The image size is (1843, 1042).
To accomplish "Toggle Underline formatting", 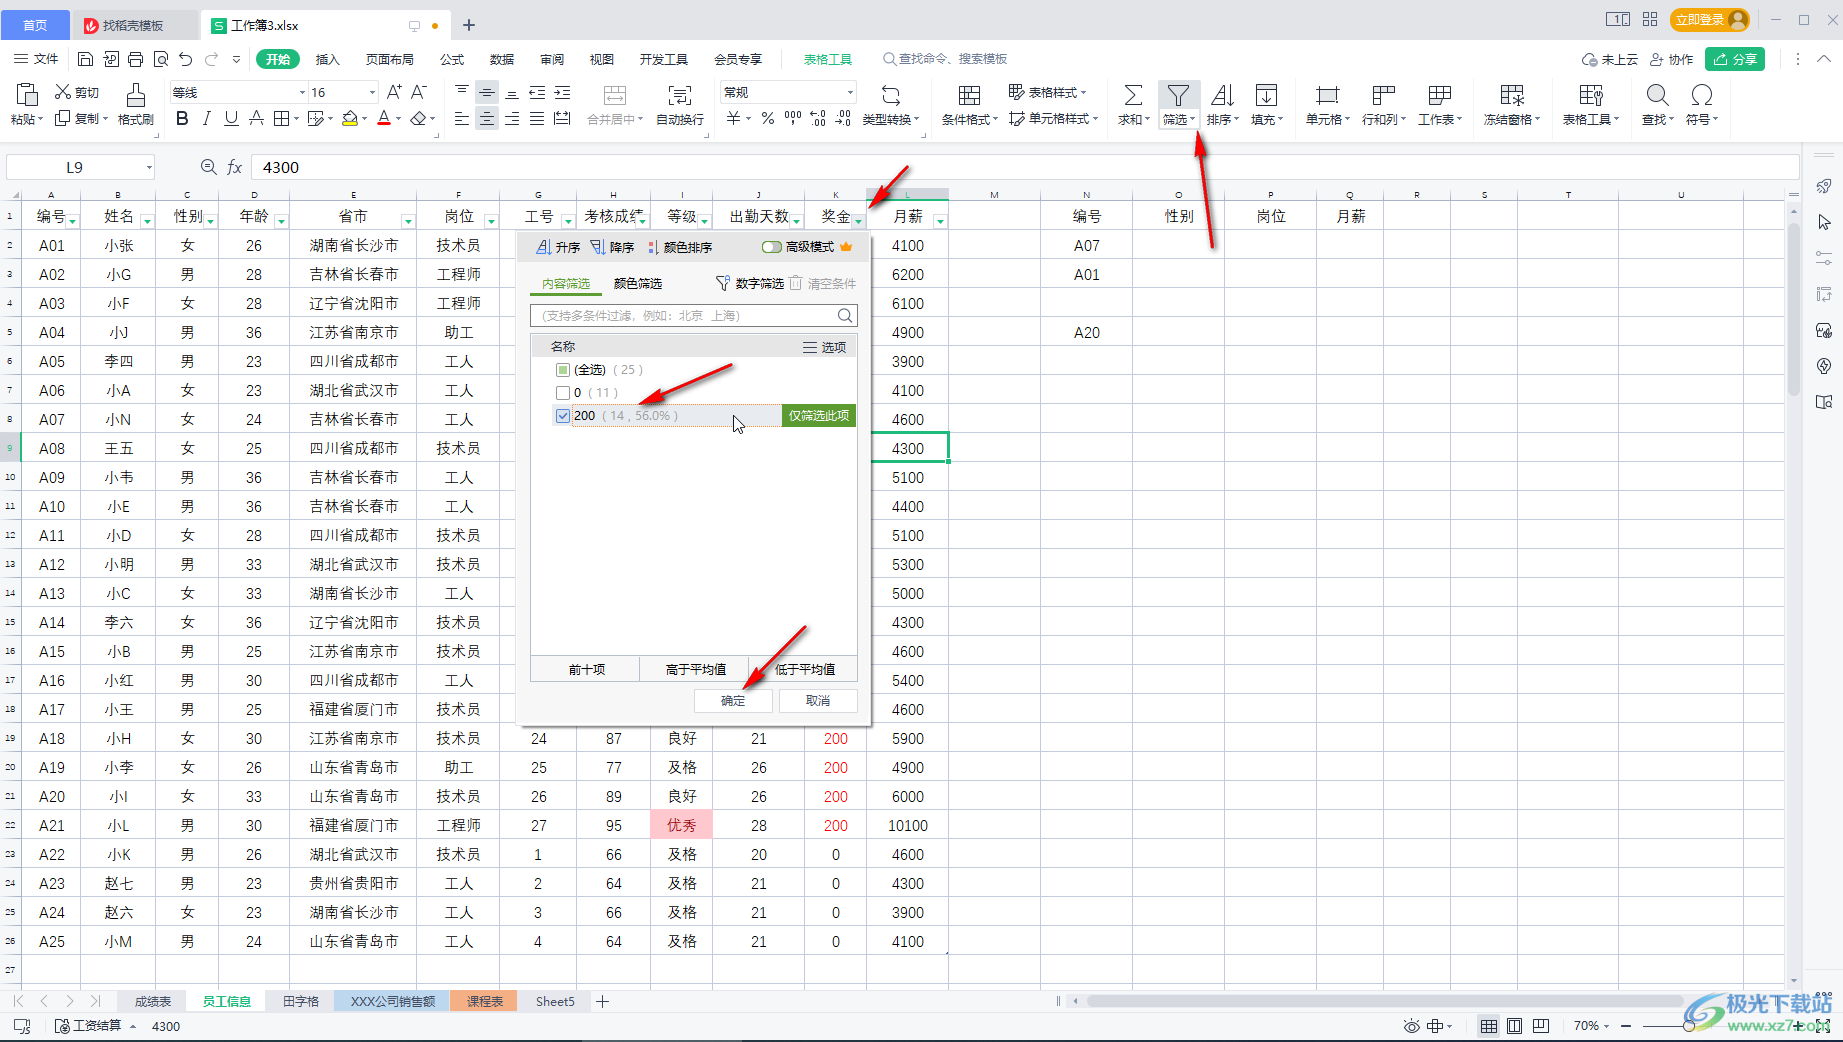I will pyautogui.click(x=231, y=119).
